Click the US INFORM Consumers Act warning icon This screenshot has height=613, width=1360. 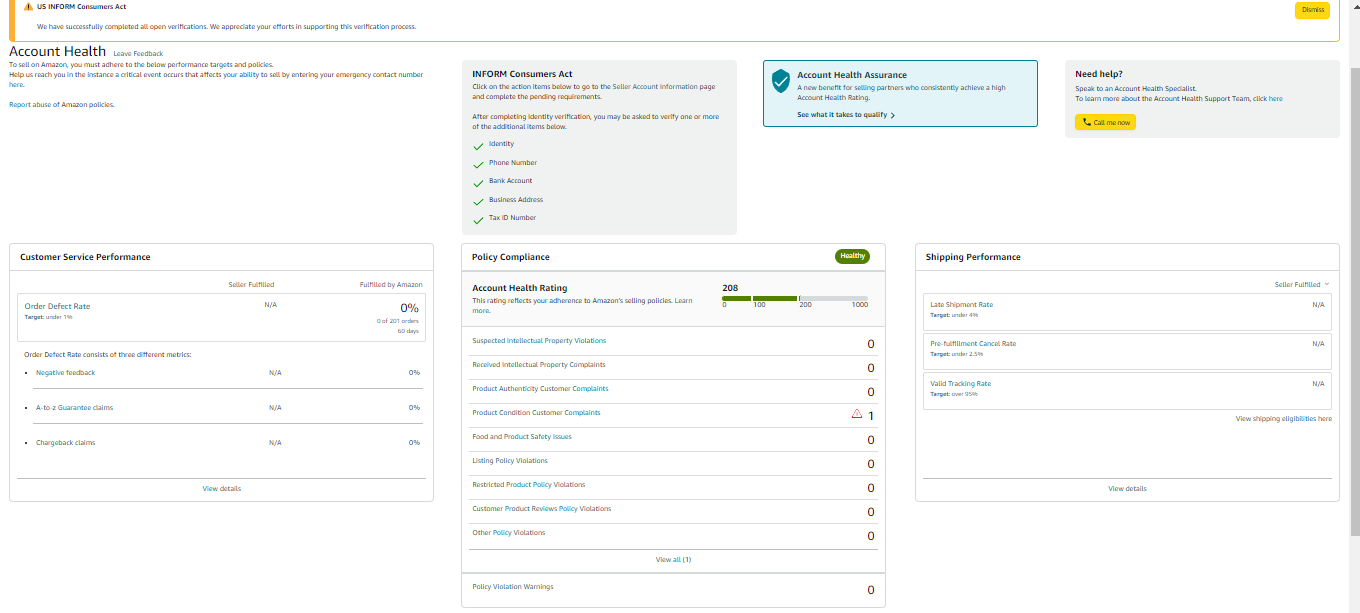coord(28,6)
